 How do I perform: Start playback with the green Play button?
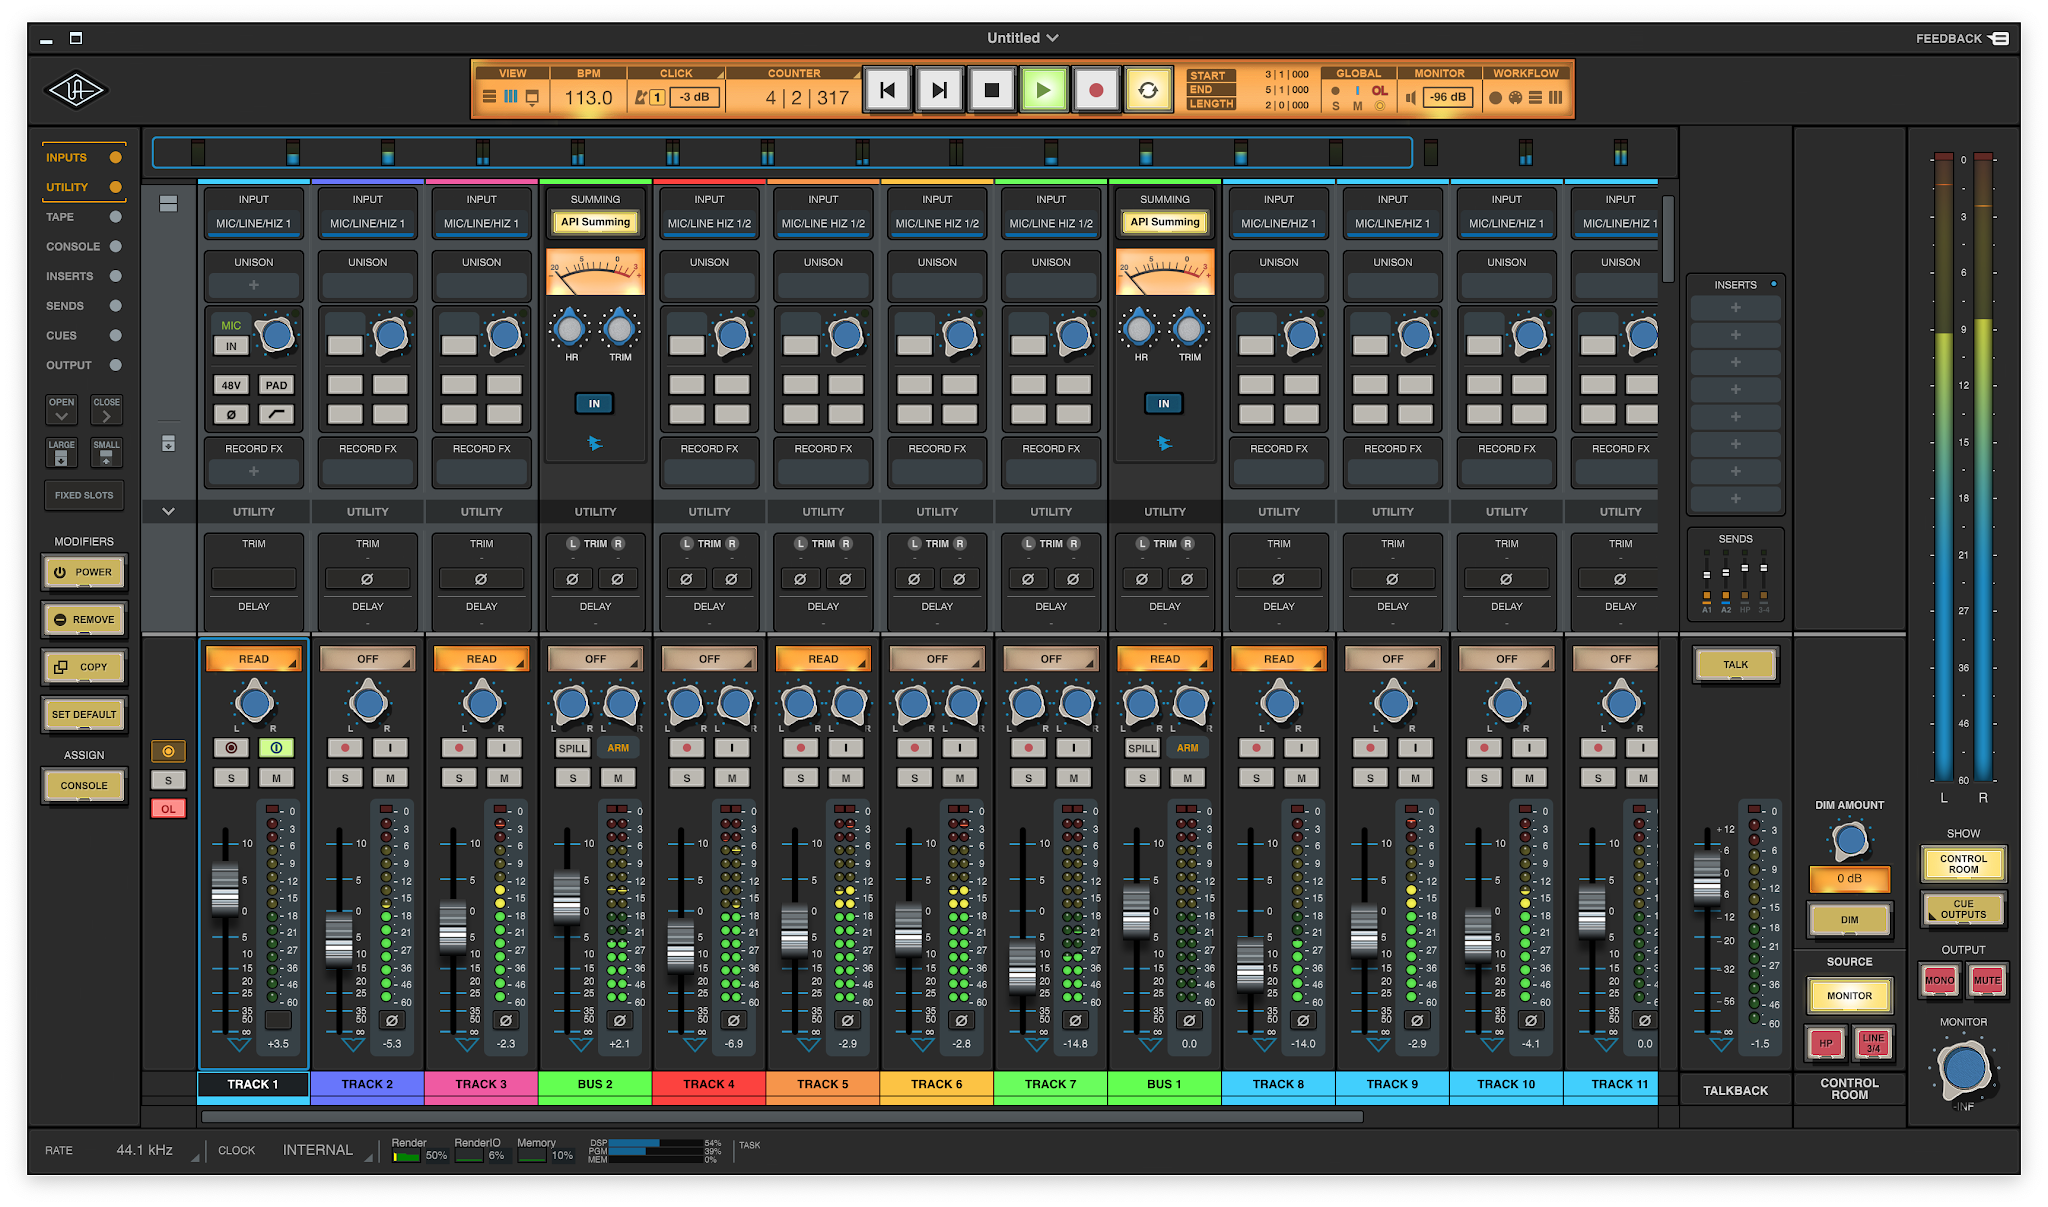tap(1044, 91)
